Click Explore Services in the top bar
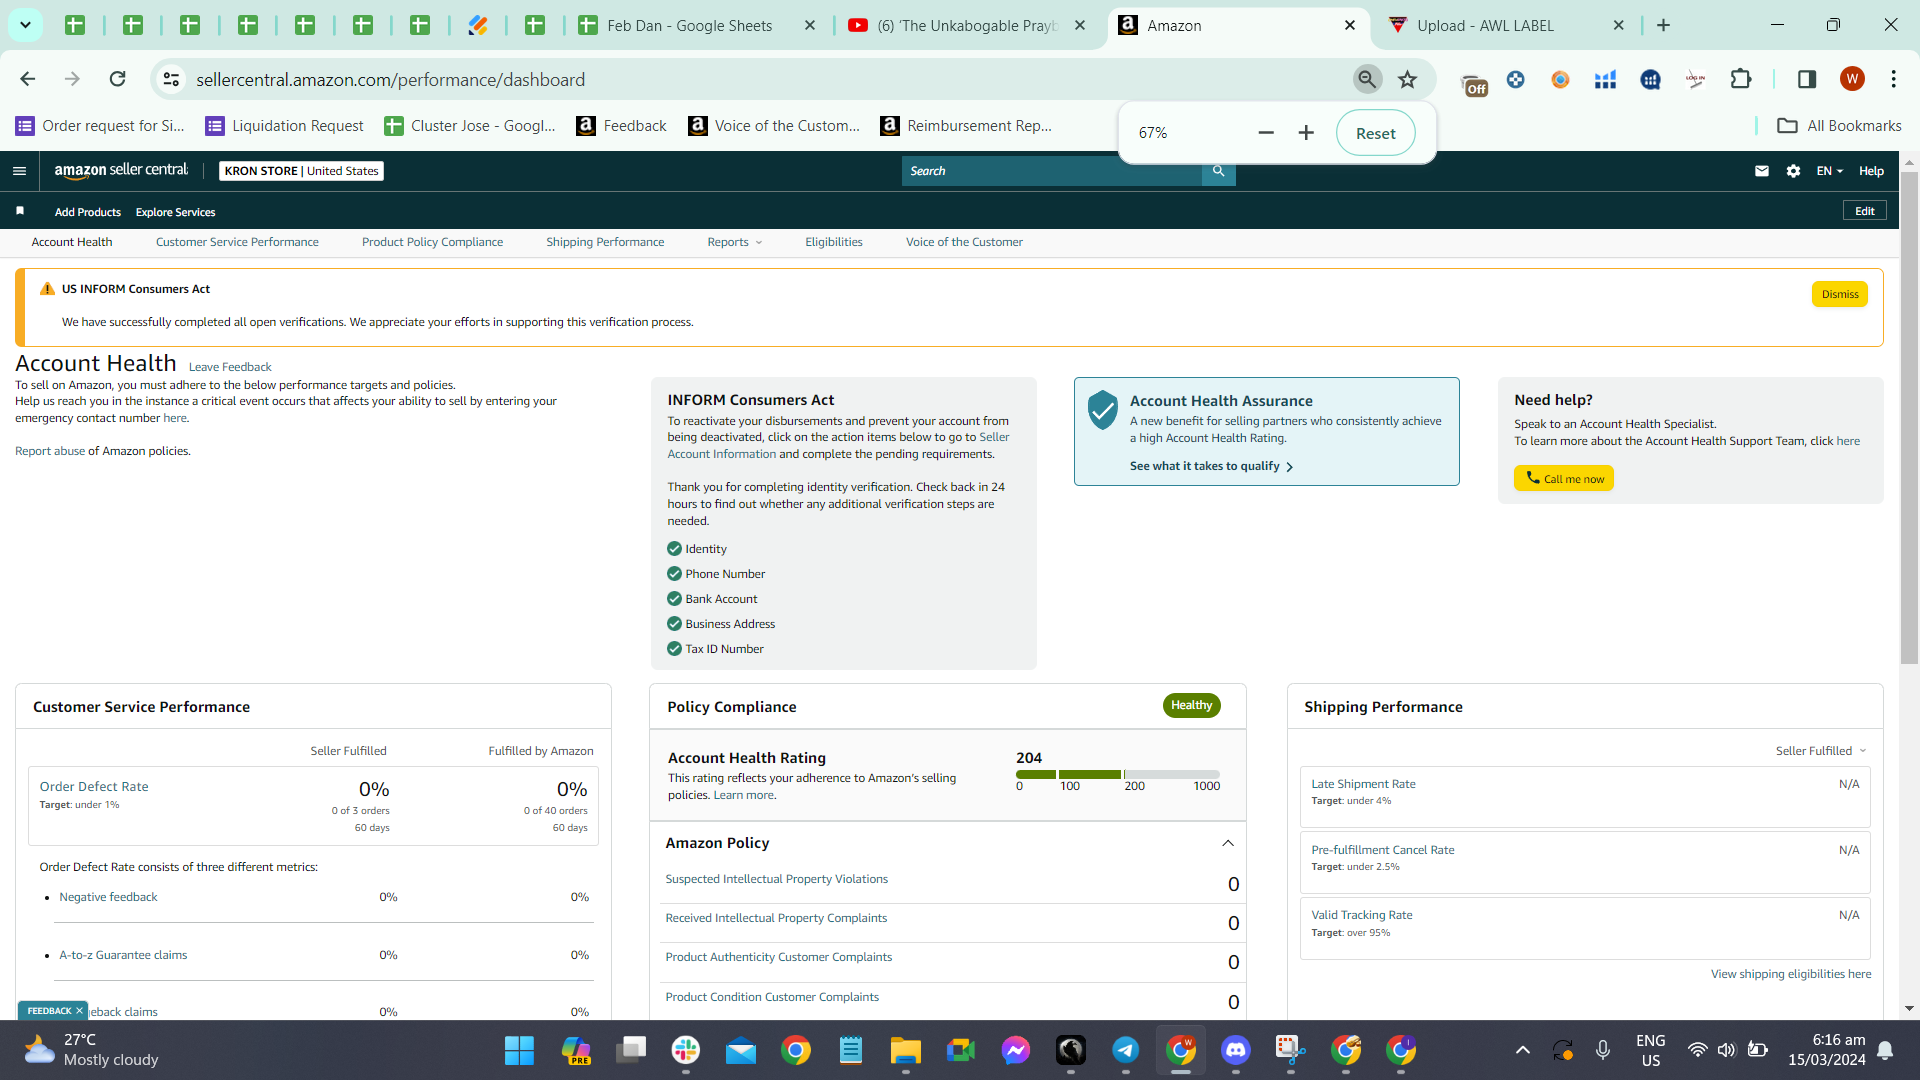Viewport: 1920px width, 1080px height. coord(175,212)
